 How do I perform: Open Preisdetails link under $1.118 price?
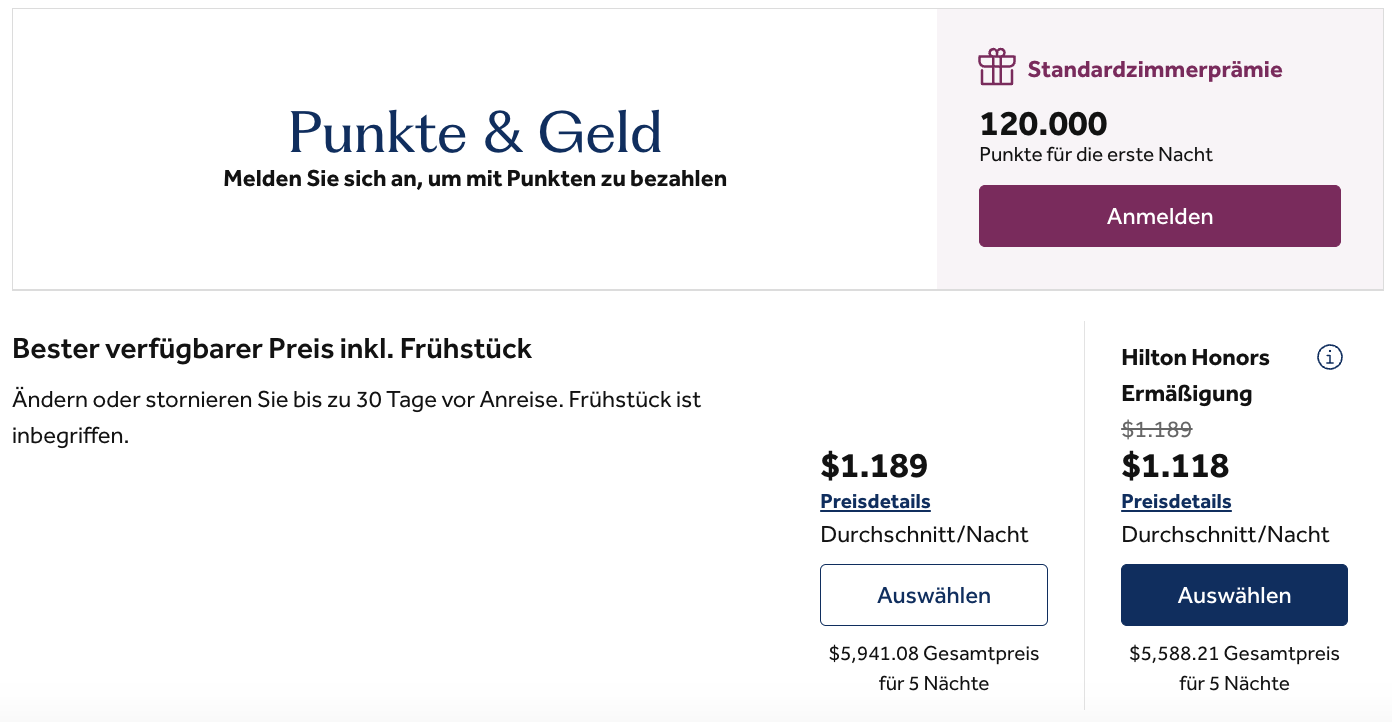coord(1176,501)
